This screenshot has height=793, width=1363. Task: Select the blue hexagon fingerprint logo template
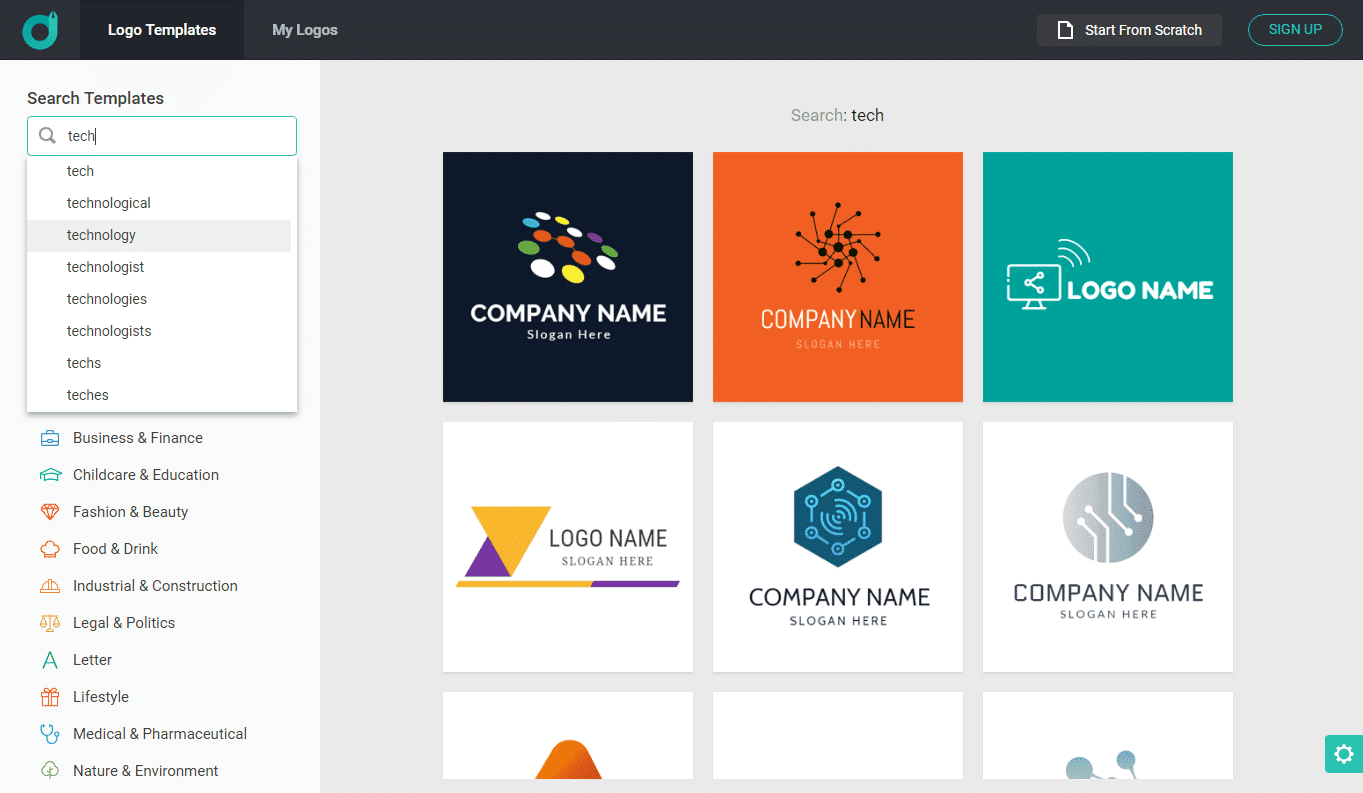[x=838, y=547]
